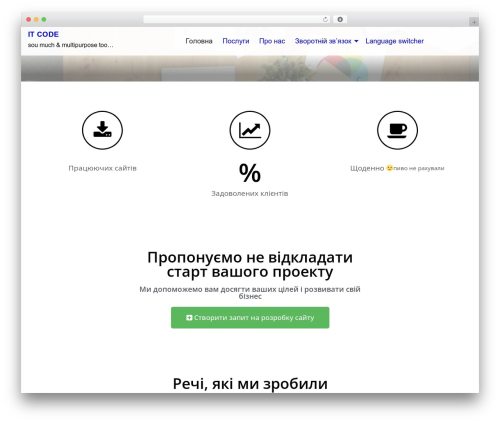Click the header banner image
Screen dimensions: 500x423
250,68
